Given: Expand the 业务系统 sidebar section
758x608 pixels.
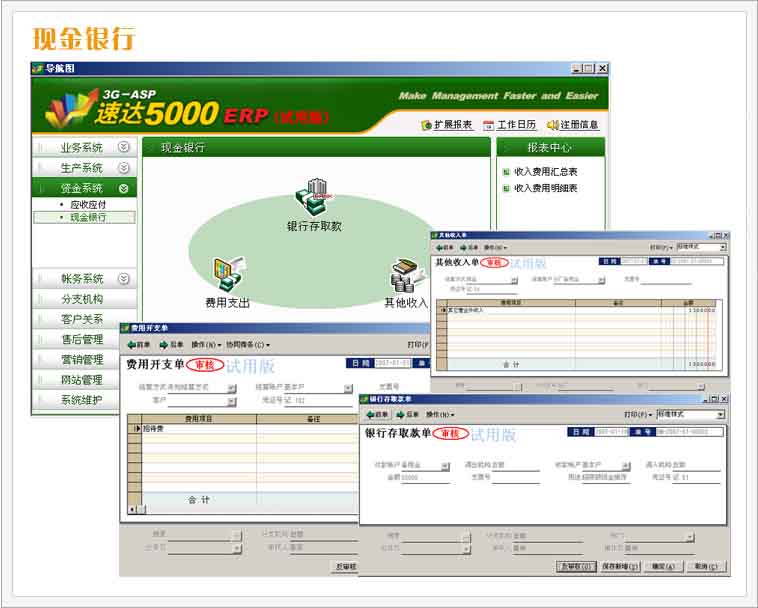Looking at the screenshot, I should coord(123,147).
